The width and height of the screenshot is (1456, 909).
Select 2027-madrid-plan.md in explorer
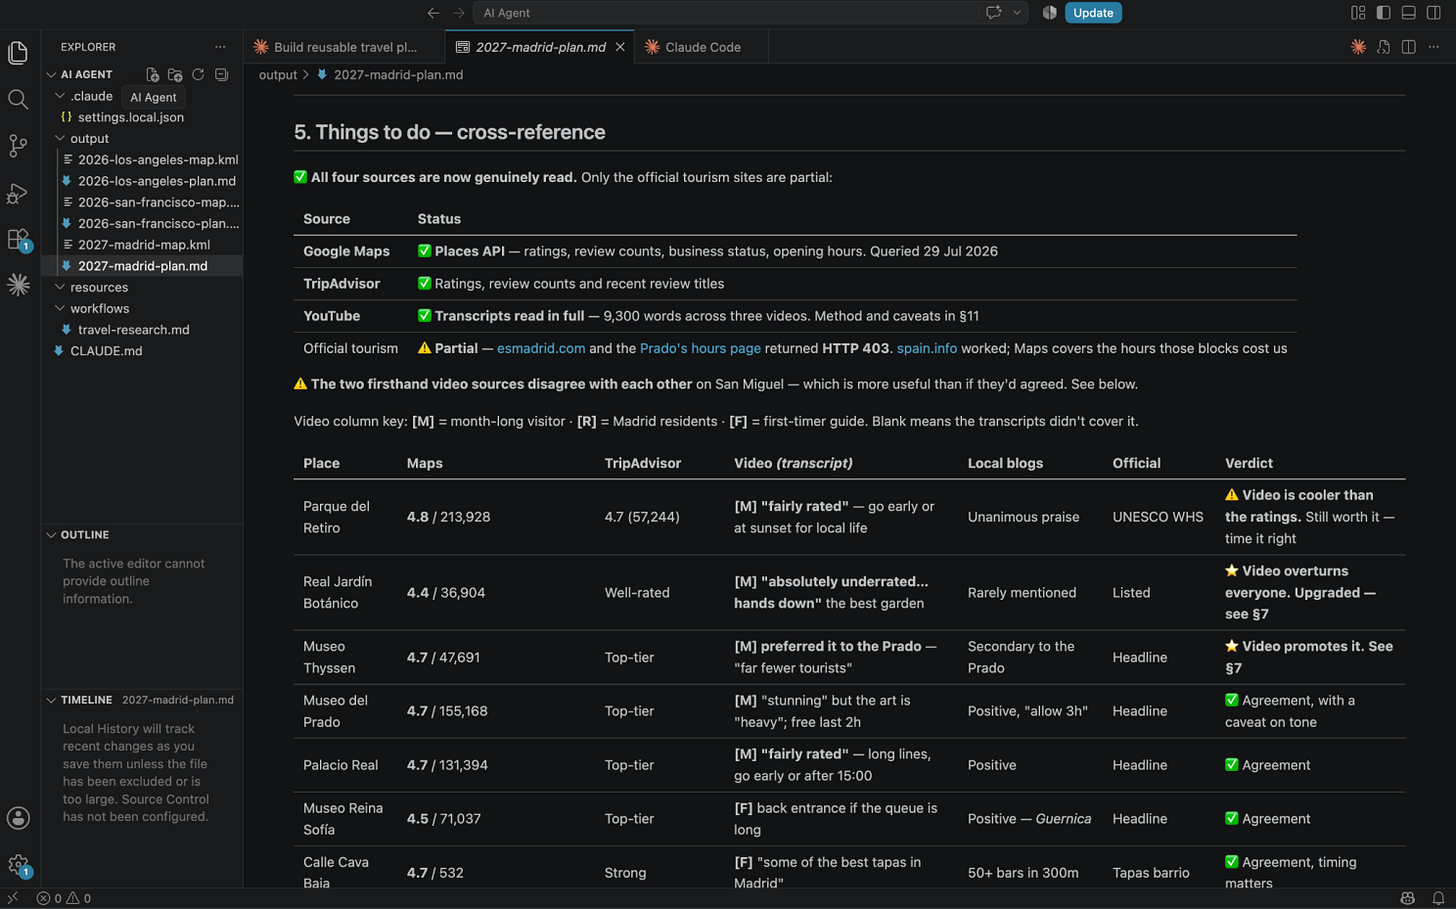[x=142, y=266]
